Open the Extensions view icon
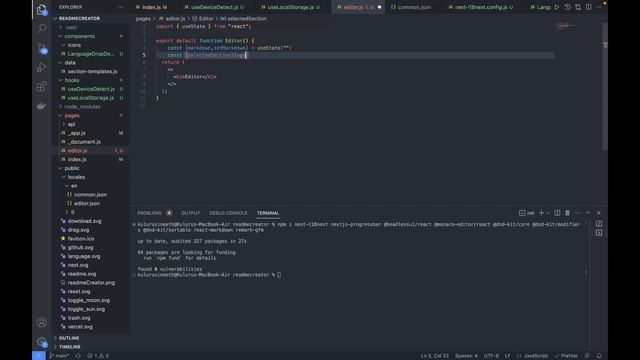This screenshot has width=640, height=360. click(42, 86)
